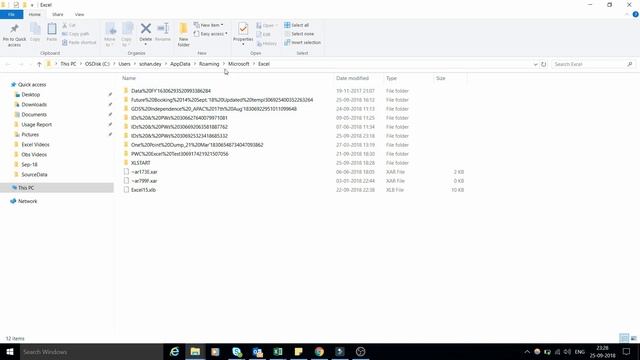The width and height of the screenshot is (640, 360).
Task: Open the Action Center notifications icon
Action: tap(627, 351)
